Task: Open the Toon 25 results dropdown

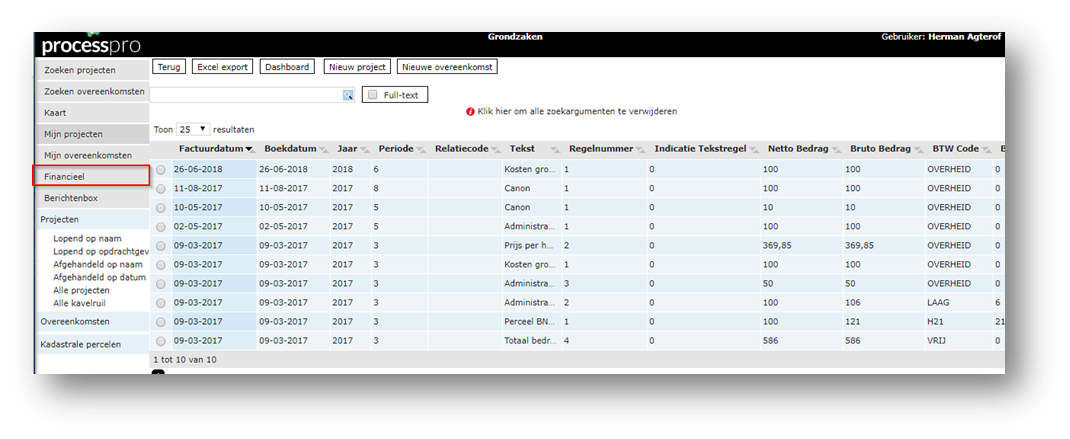Action: point(192,130)
